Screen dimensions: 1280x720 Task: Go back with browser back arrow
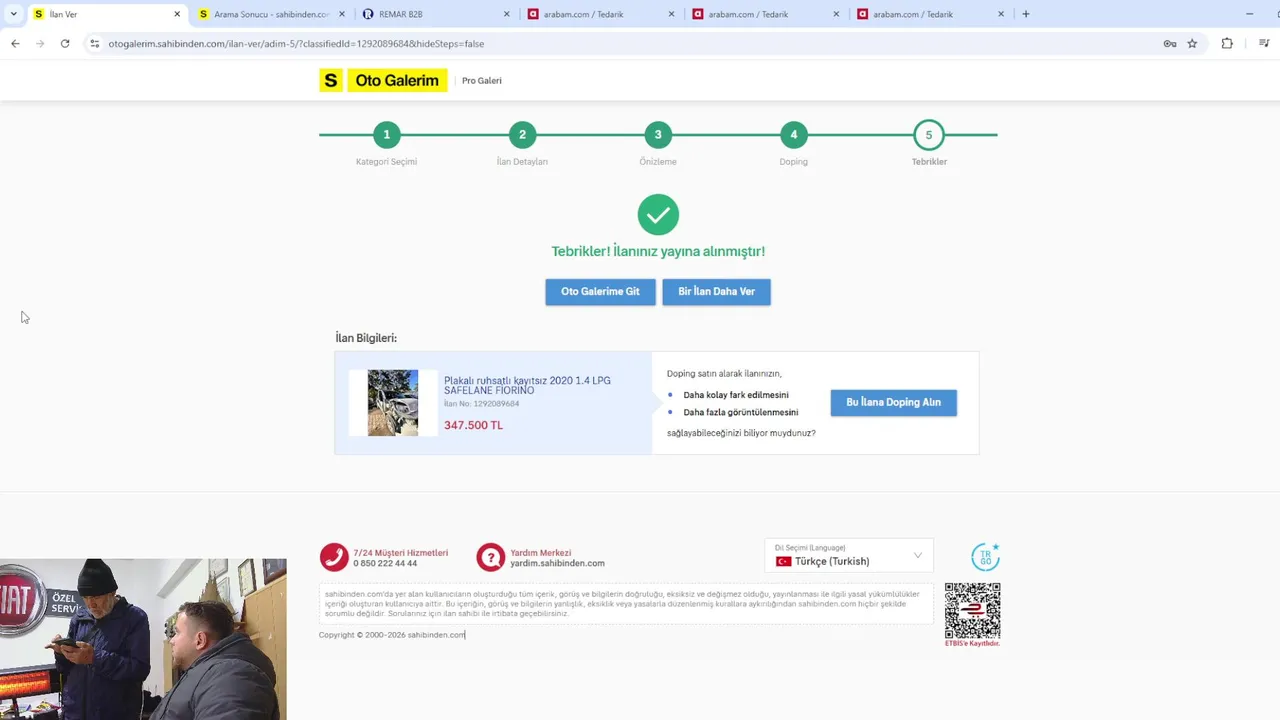15,44
